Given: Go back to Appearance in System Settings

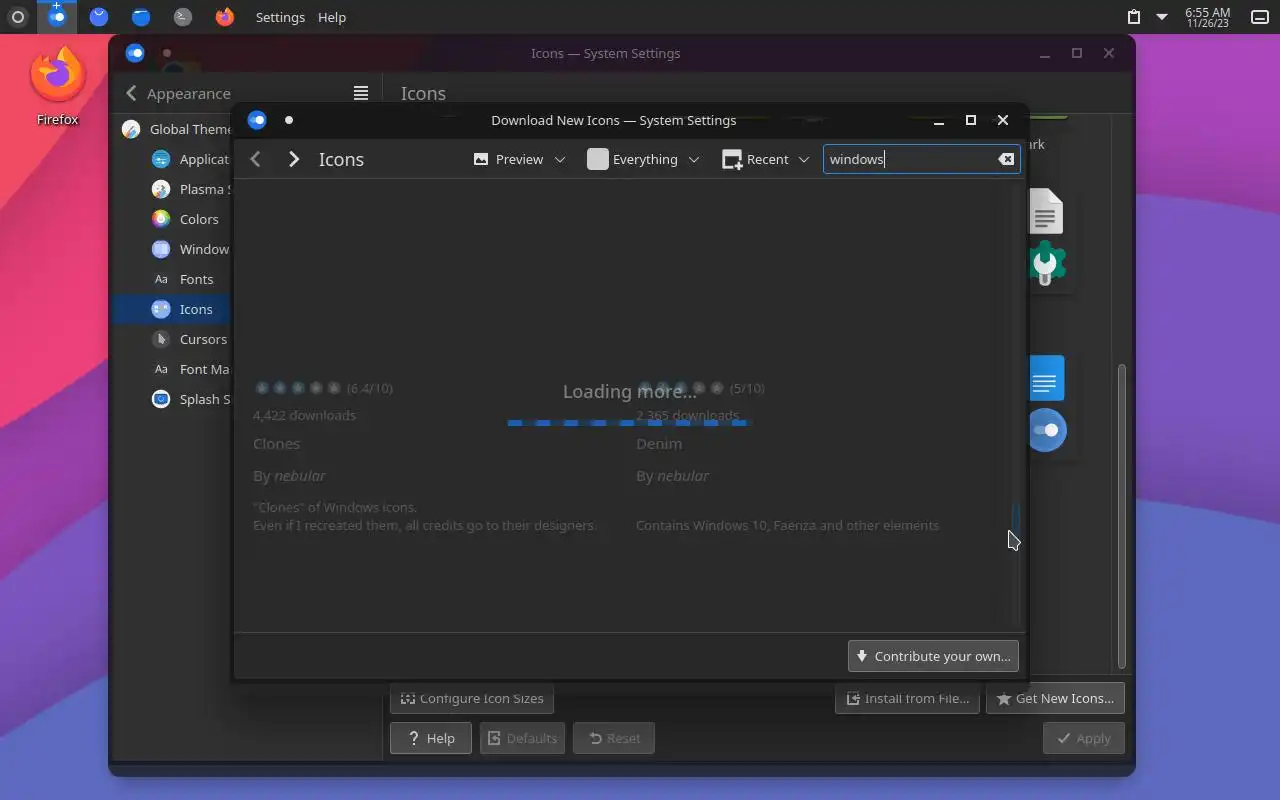Looking at the screenshot, I should pyautogui.click(x=178, y=93).
